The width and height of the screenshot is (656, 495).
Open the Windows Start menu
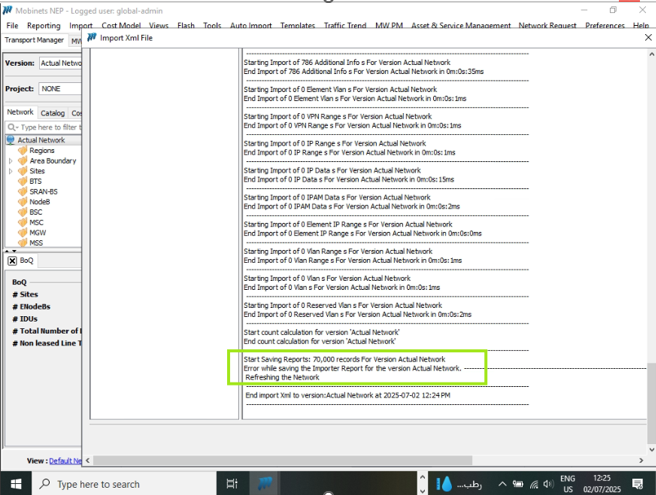(17, 484)
